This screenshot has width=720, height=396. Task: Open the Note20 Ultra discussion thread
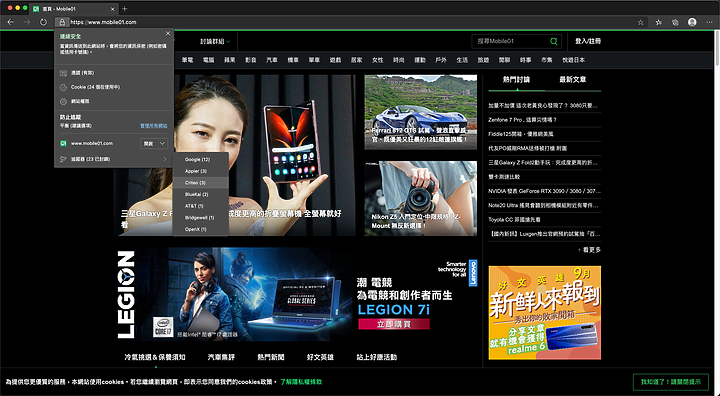click(x=543, y=205)
